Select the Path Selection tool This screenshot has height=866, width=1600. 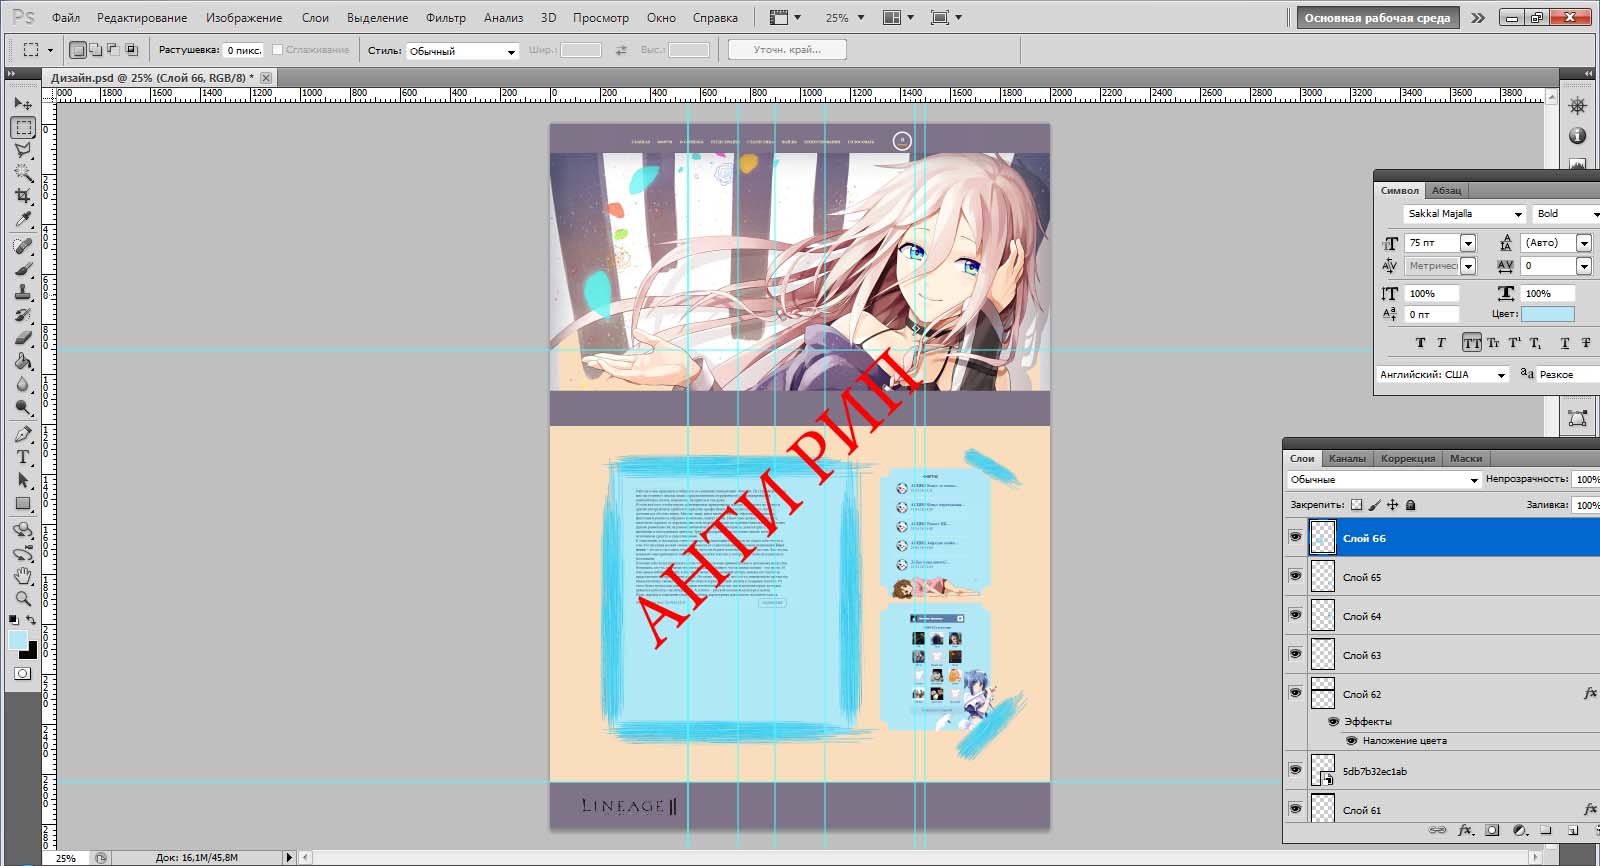coord(23,480)
